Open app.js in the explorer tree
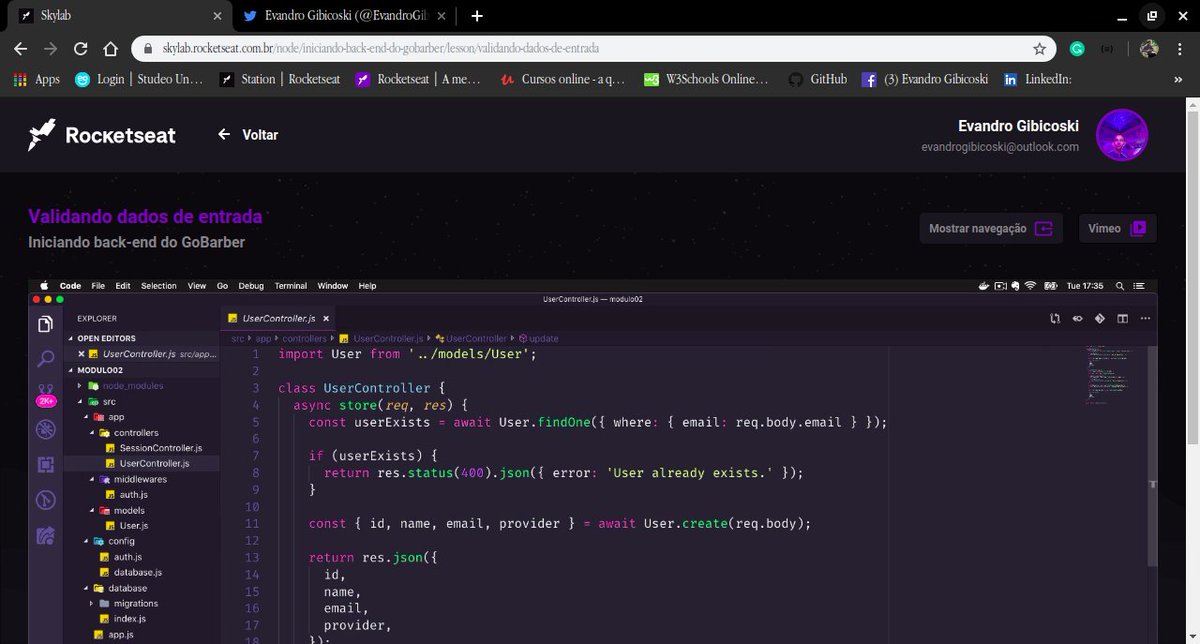Viewport: 1200px width, 644px height. (x=113, y=634)
